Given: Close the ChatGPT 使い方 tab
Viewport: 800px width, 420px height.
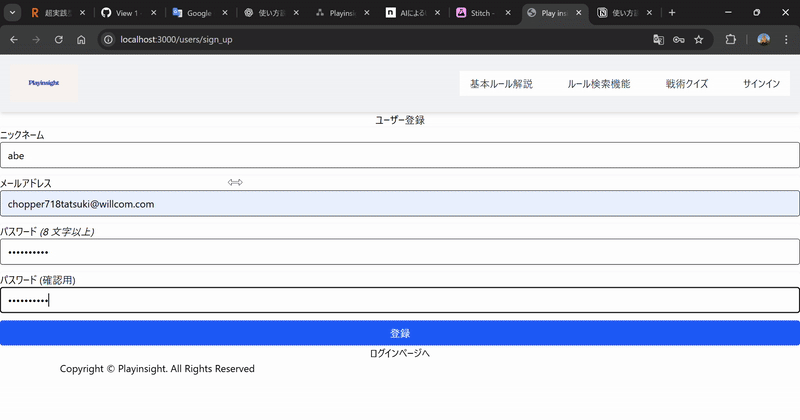Looking at the screenshot, I should point(296,13).
